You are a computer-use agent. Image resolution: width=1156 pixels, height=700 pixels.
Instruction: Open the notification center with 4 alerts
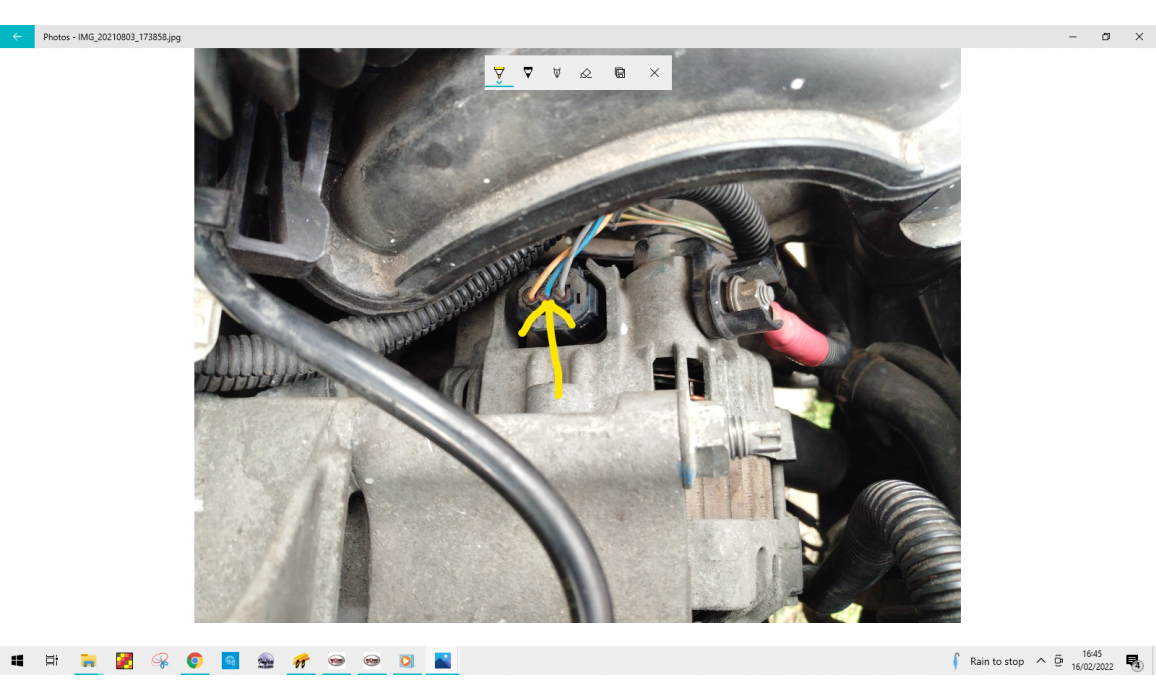[1133, 661]
